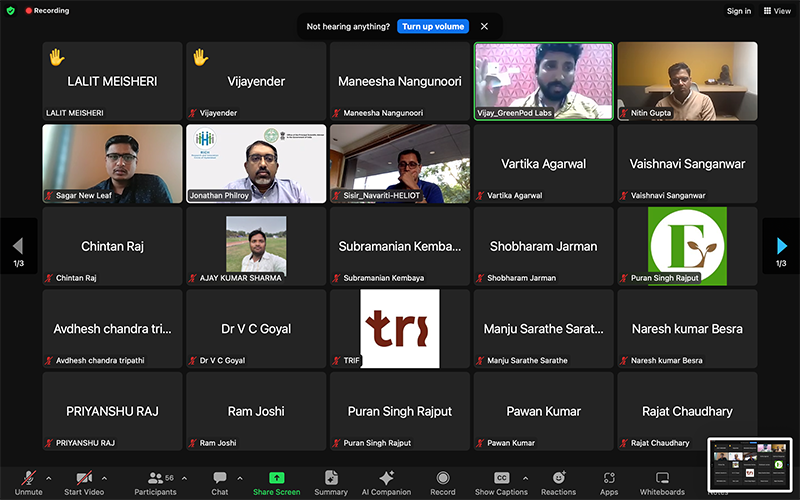Expand audio options arrow beside Unmute

(47, 477)
